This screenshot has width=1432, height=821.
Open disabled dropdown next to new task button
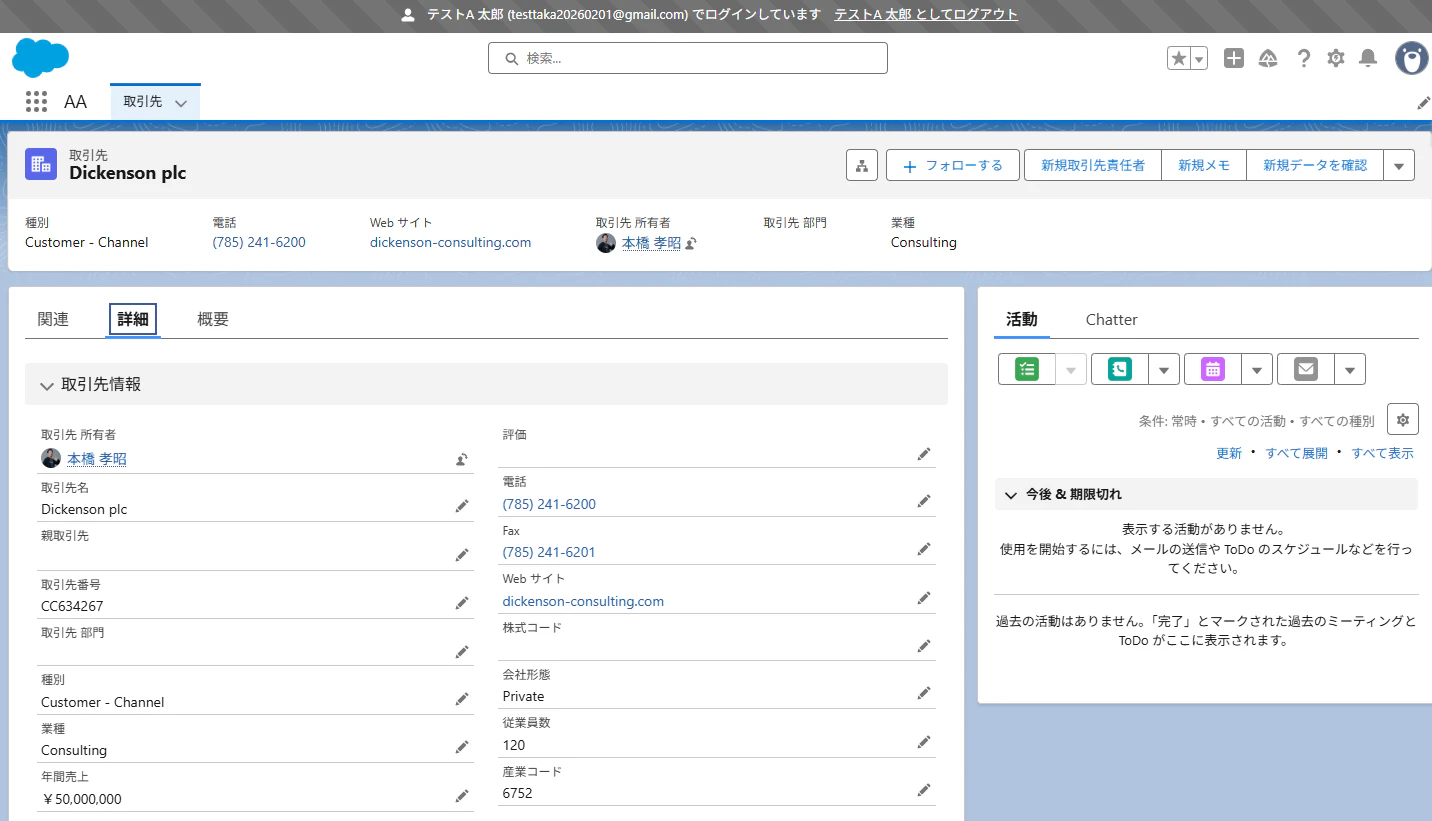tap(1071, 370)
